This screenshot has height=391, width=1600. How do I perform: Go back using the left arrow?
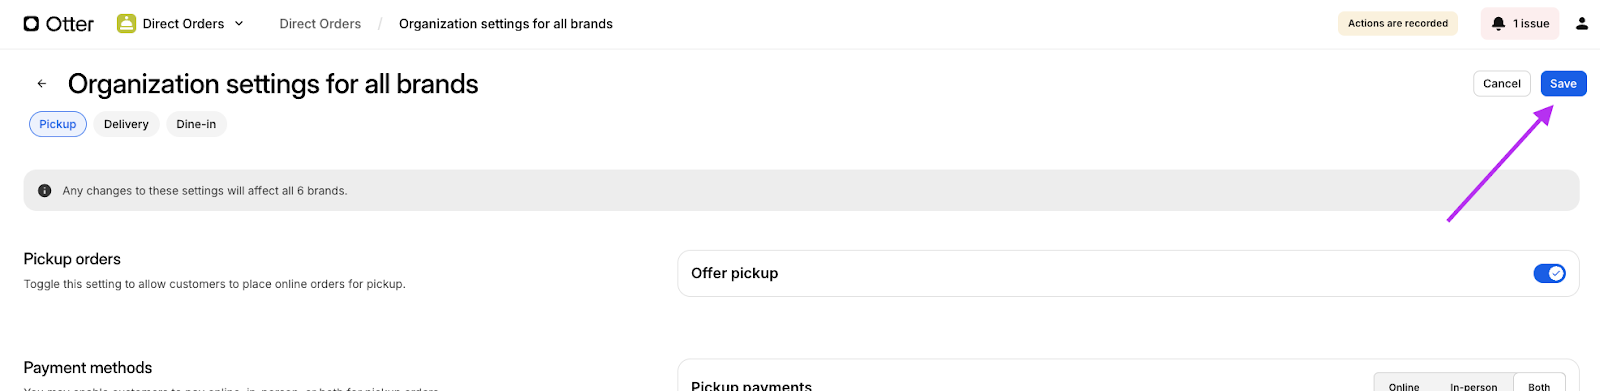point(42,84)
